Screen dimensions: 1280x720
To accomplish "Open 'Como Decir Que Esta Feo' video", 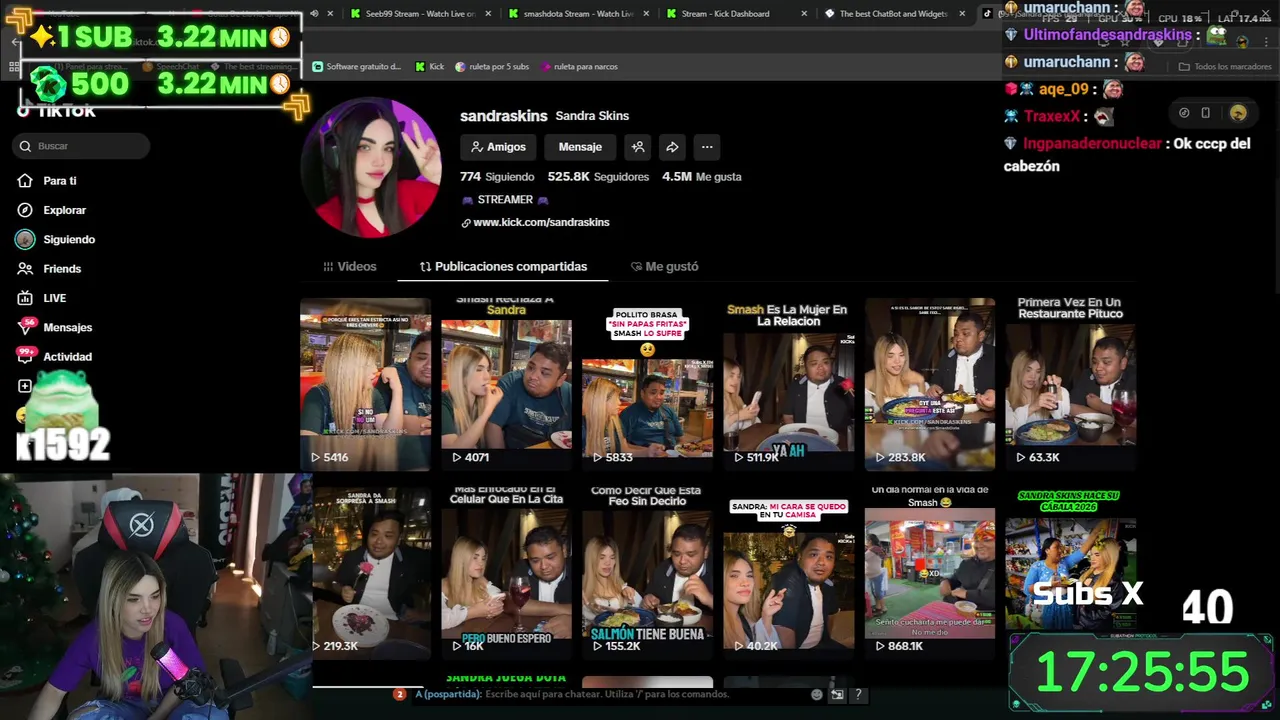I will click(x=647, y=572).
